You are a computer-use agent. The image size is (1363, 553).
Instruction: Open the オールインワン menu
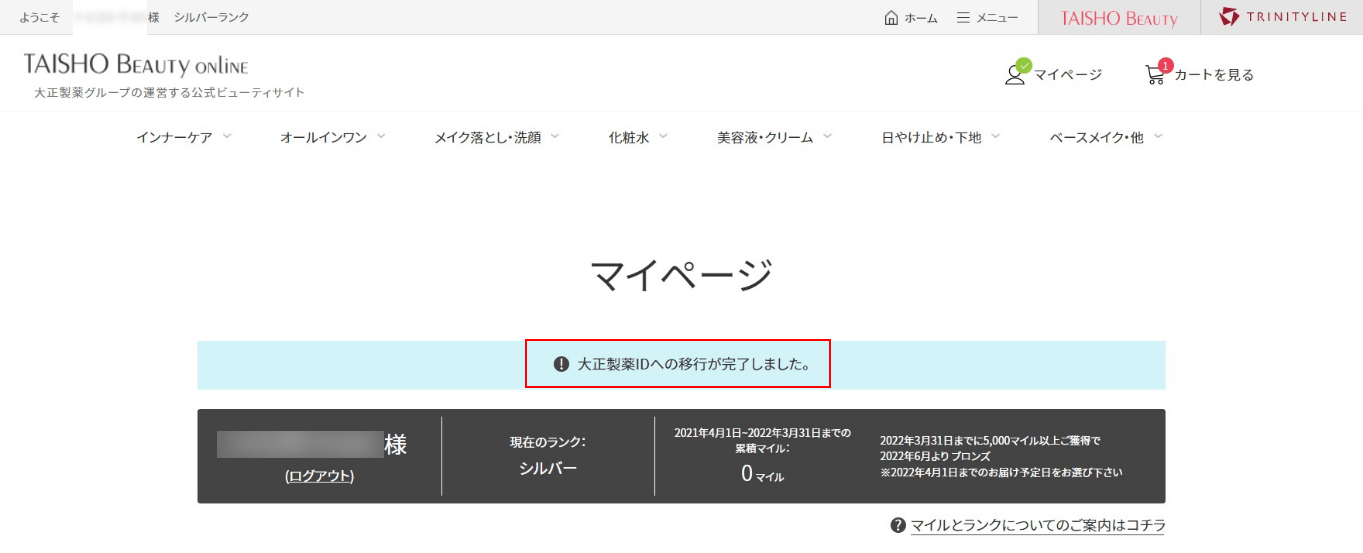(323, 138)
